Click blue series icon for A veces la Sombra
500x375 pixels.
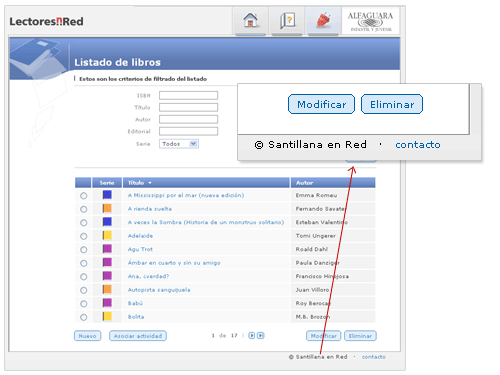click(x=107, y=222)
